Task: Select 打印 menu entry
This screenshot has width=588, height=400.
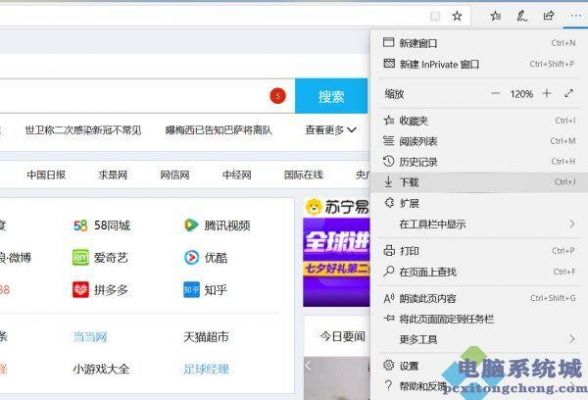Action: click(x=479, y=251)
